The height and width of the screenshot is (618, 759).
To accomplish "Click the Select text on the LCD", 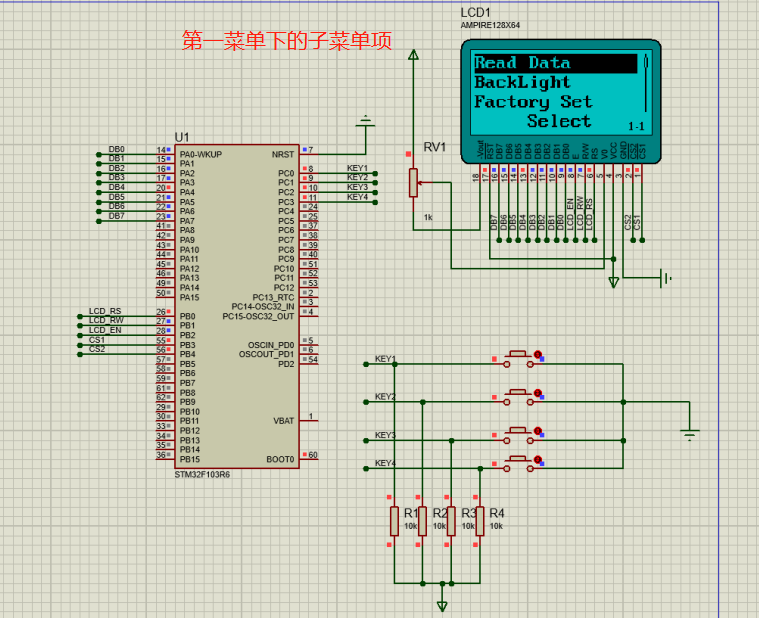I will [559, 121].
